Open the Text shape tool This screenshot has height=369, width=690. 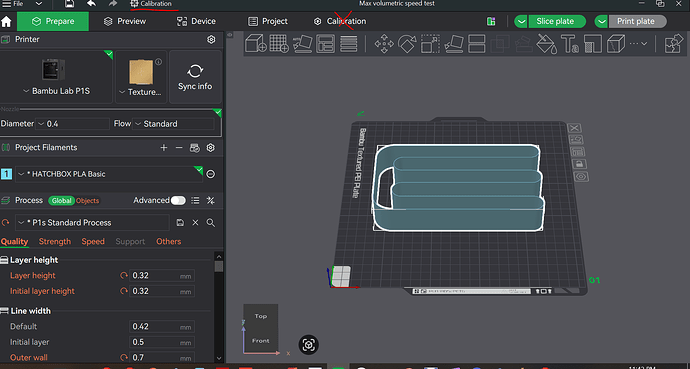(x=569, y=44)
